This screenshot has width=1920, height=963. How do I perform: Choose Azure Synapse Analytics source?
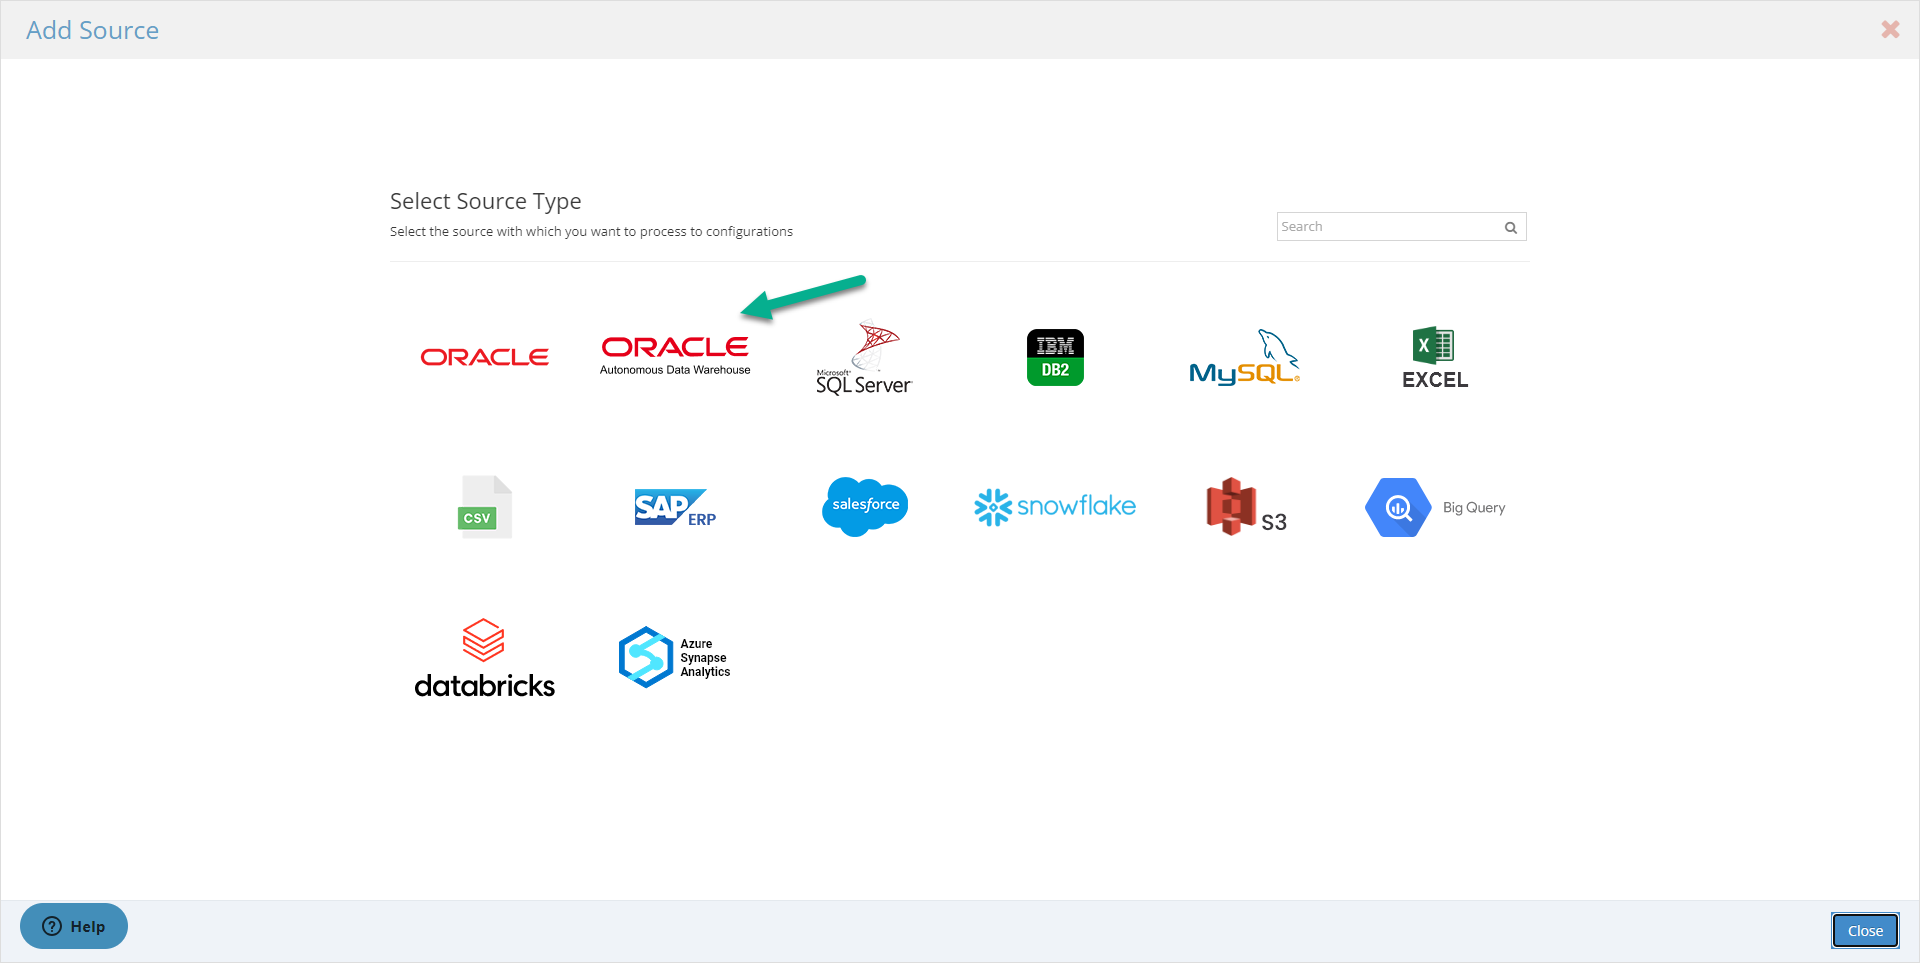point(675,657)
